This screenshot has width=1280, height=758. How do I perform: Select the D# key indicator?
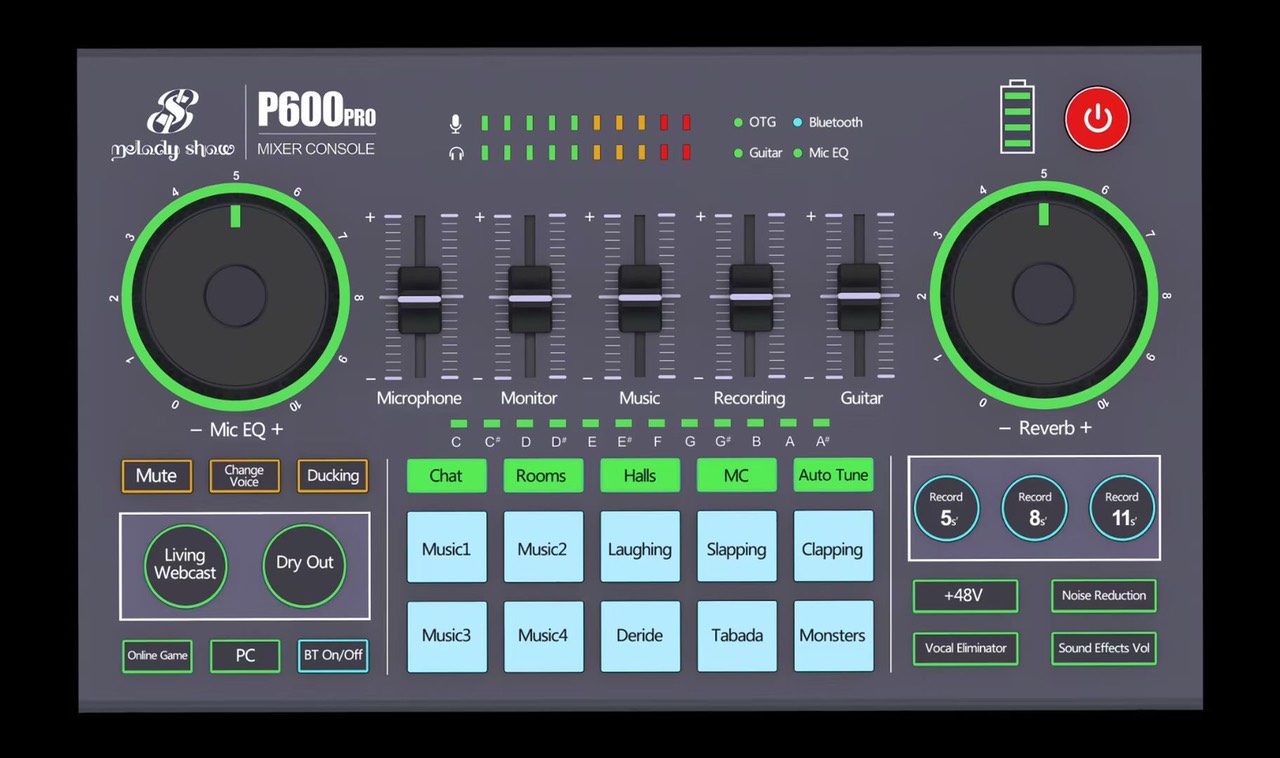pyautogui.click(x=558, y=424)
